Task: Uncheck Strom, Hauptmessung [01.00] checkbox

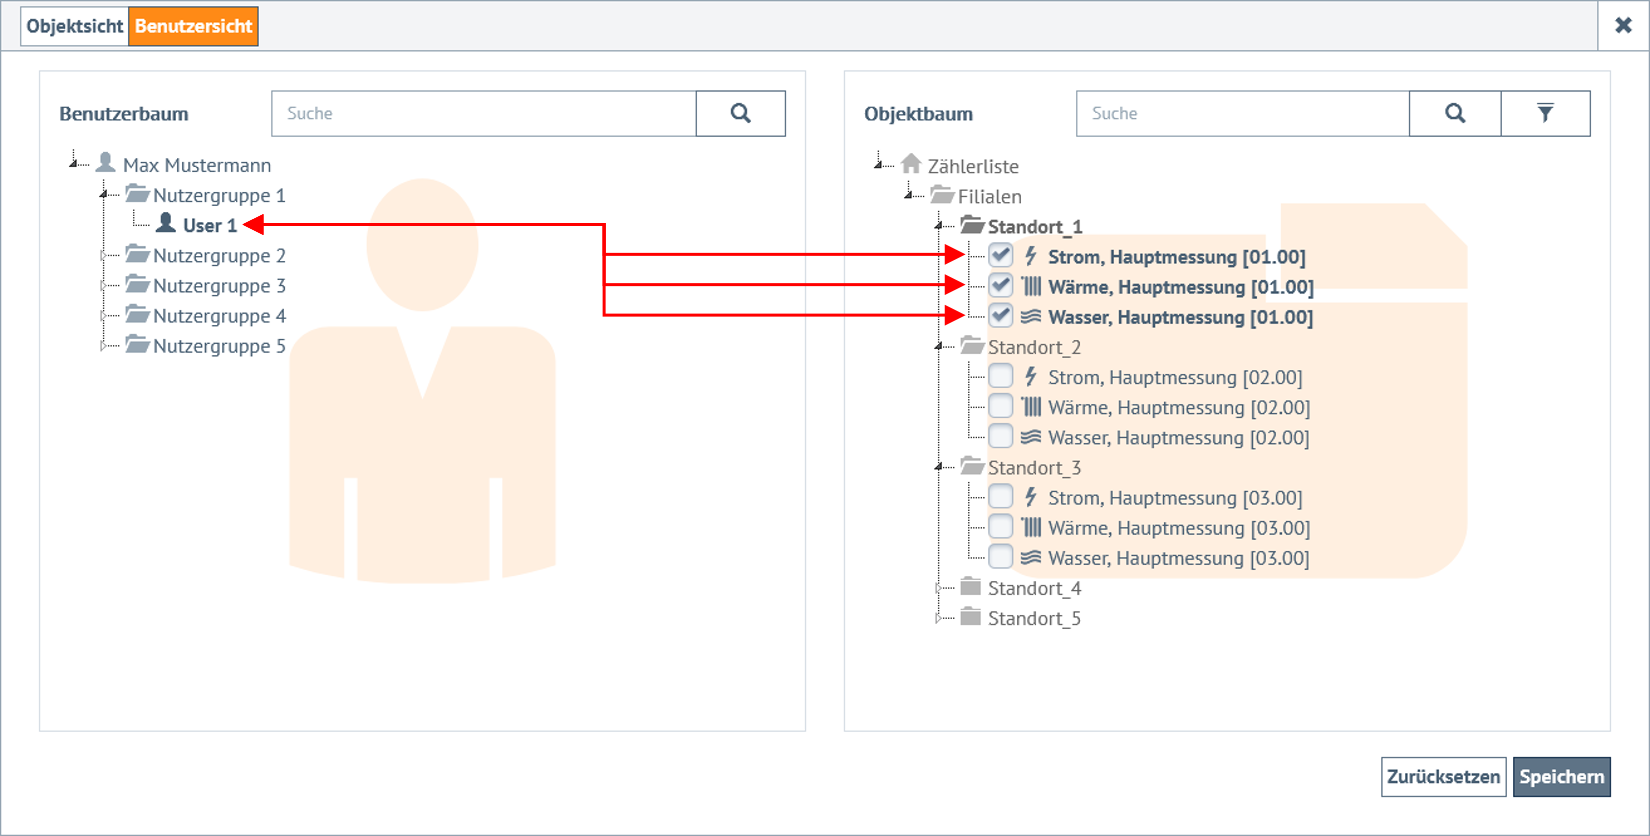Action: coord(1000,256)
